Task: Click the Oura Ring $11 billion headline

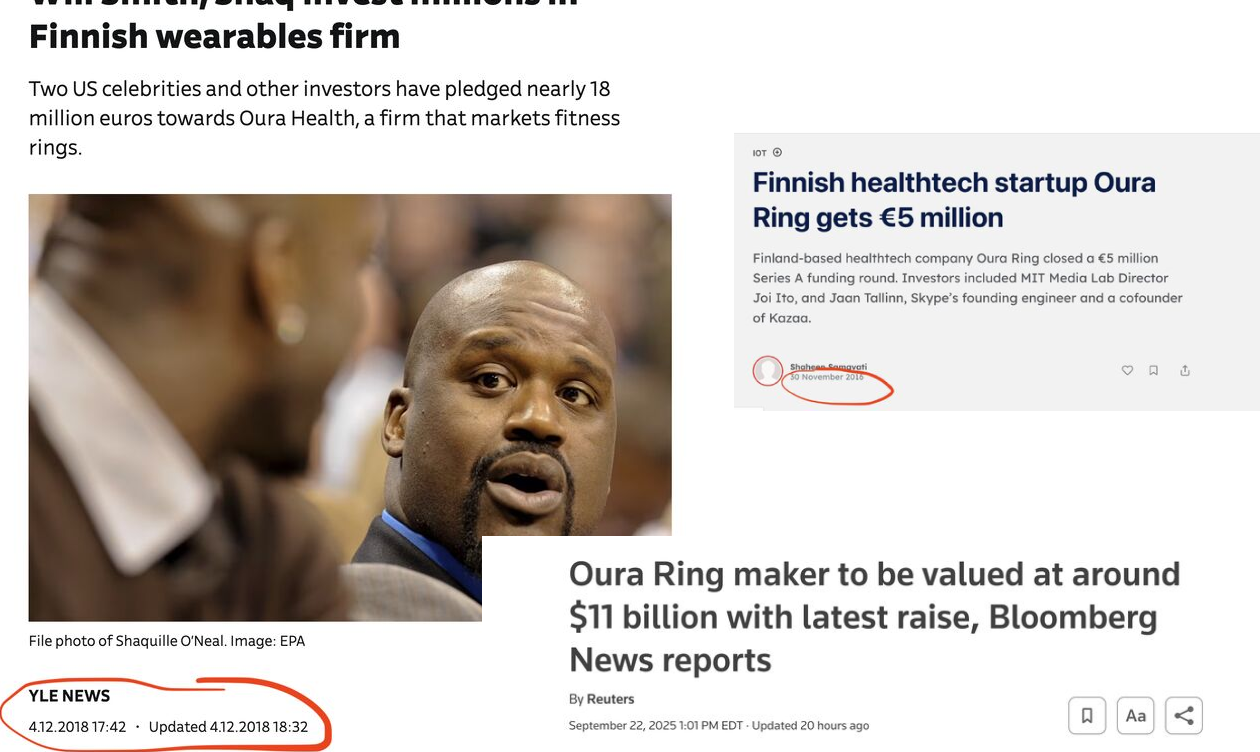Action: [x=874, y=617]
